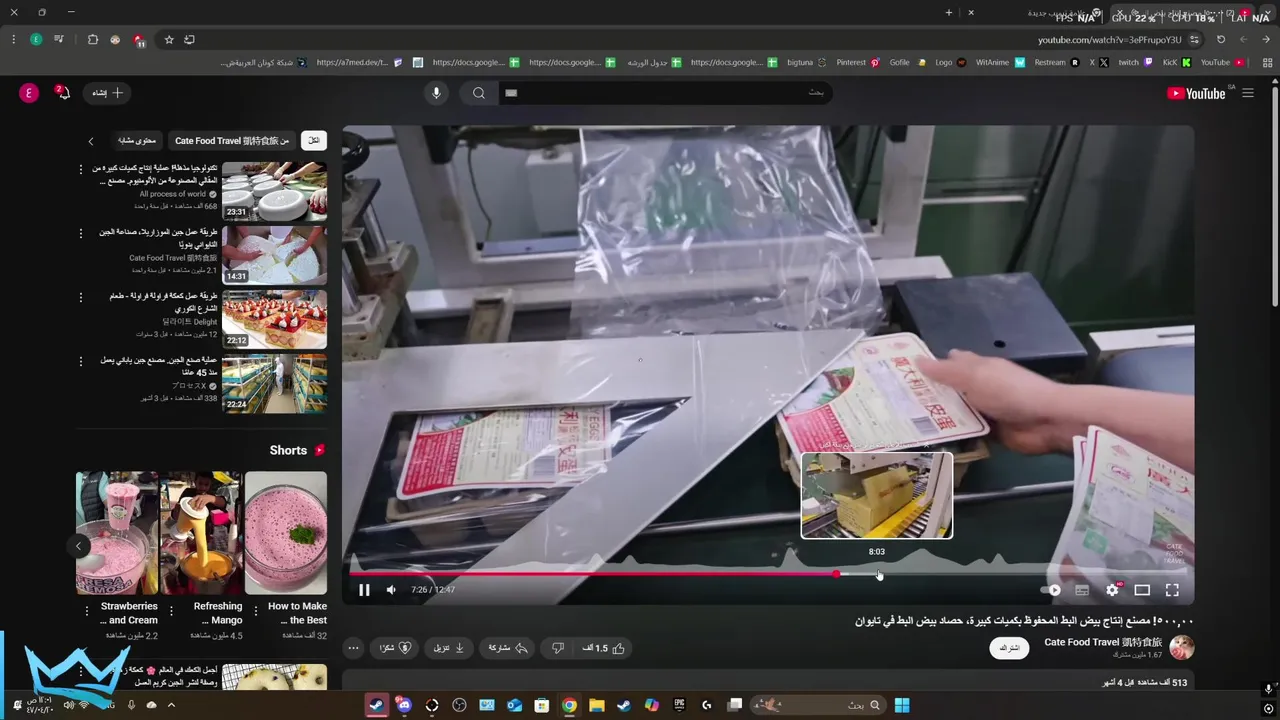The height and width of the screenshot is (720, 1280).
Task: Open the 22:12 strawberry cake video thumbnail
Action: [x=274, y=319]
